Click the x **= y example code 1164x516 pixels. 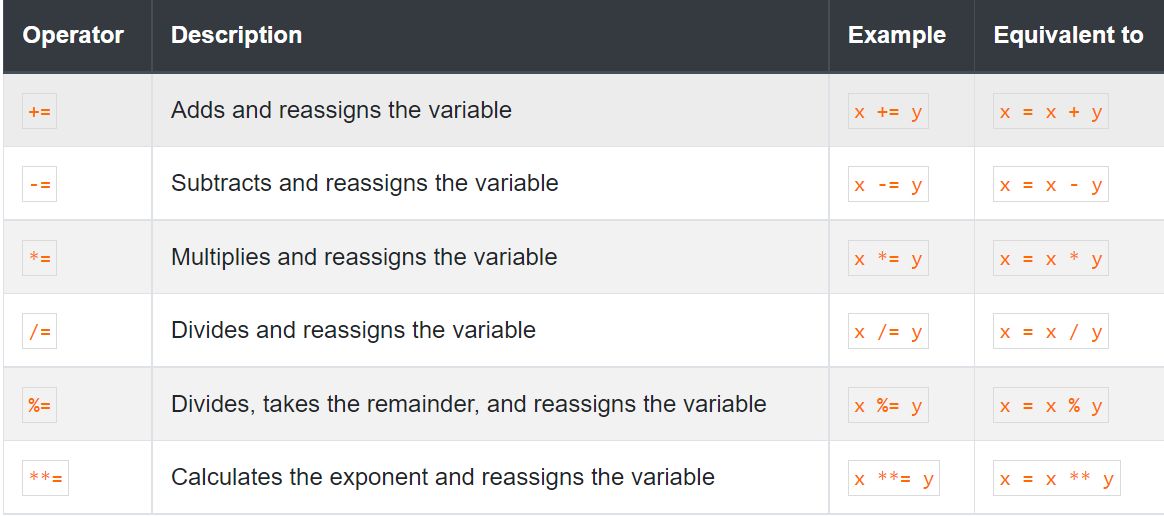tap(893, 478)
